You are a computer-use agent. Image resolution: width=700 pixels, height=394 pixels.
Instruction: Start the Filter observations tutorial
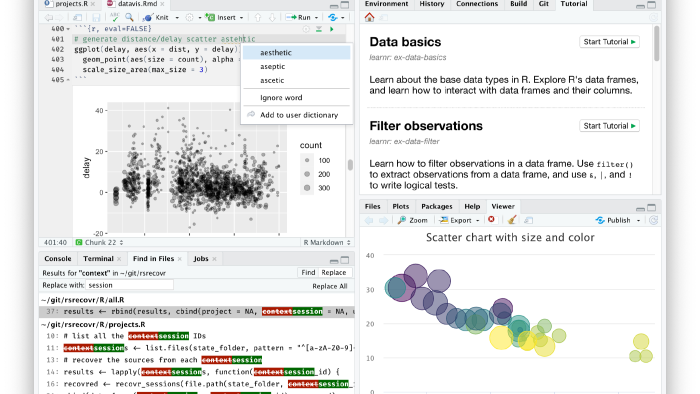(609, 126)
